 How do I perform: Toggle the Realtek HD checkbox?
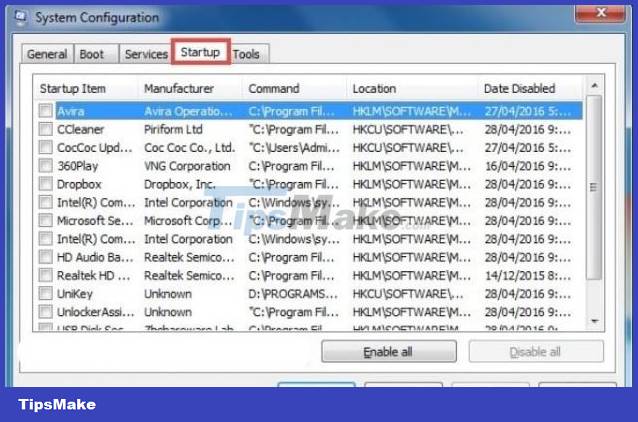click(46, 276)
